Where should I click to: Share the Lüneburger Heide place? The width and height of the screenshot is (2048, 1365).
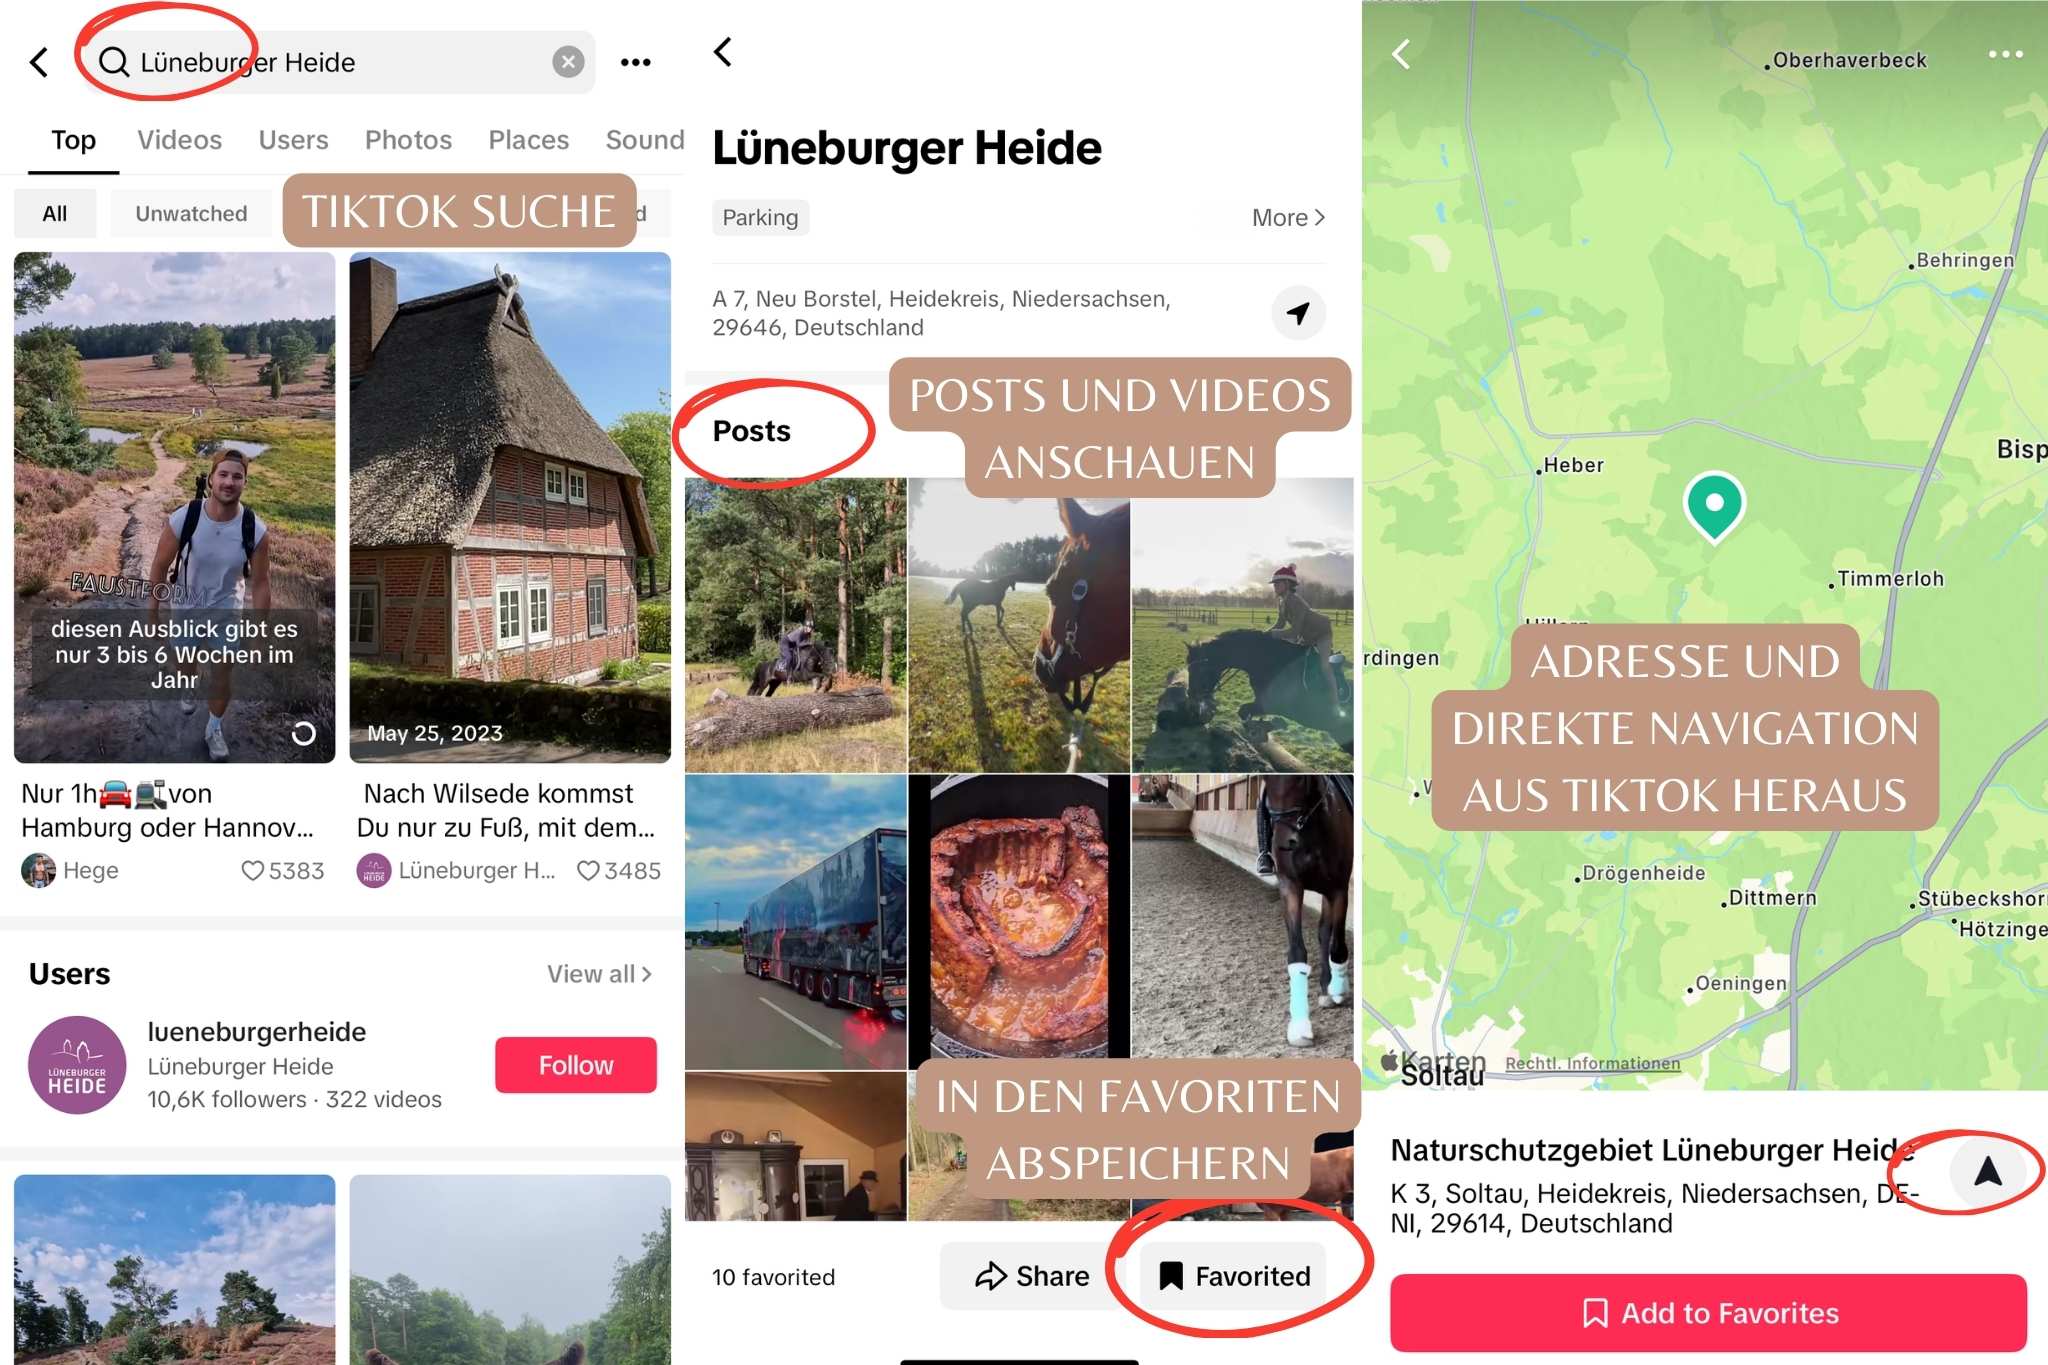click(1032, 1276)
